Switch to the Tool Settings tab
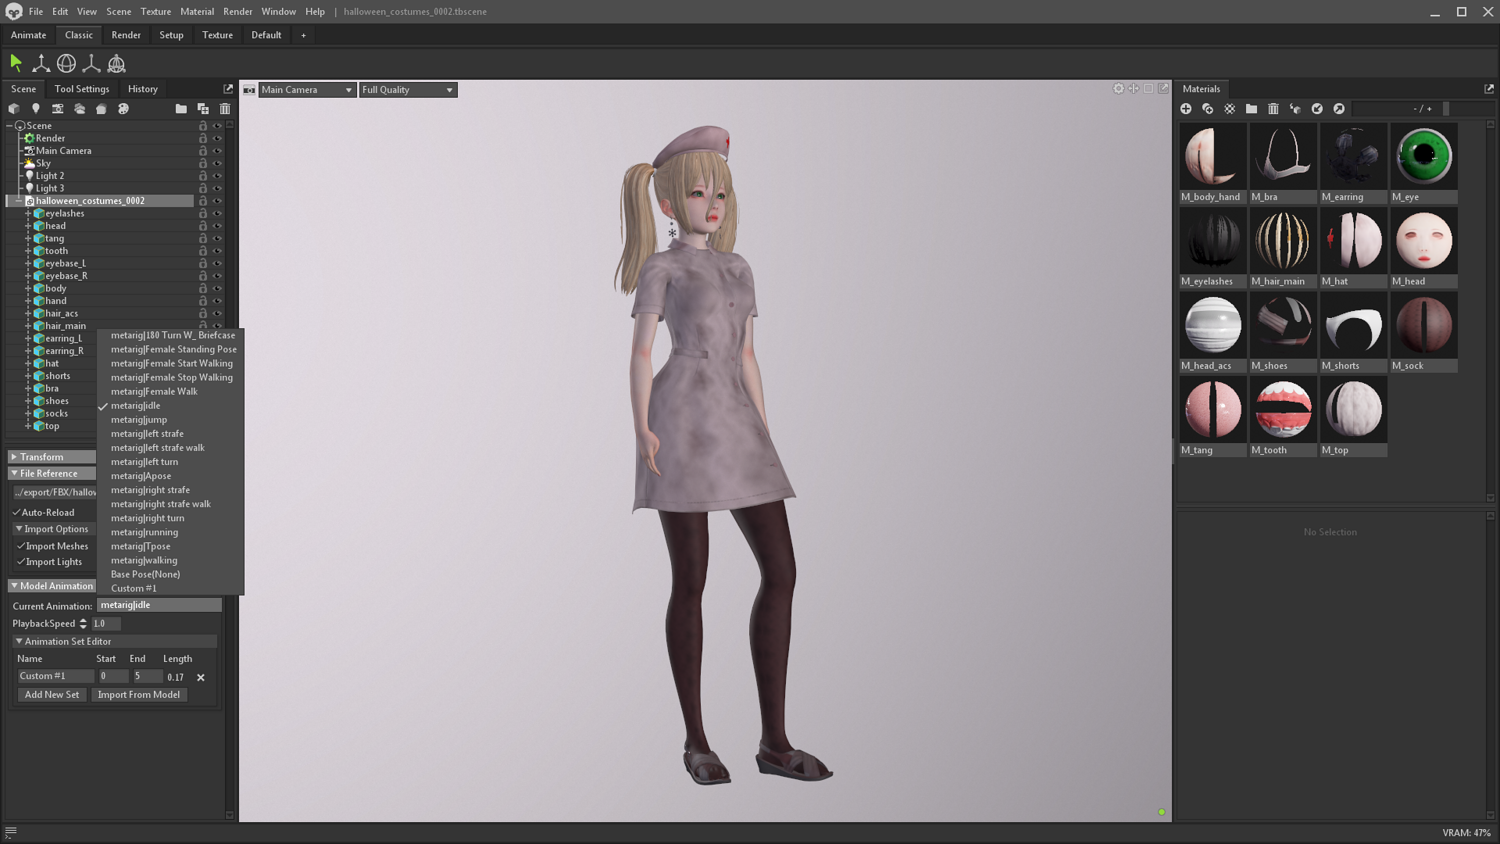 pyautogui.click(x=82, y=89)
